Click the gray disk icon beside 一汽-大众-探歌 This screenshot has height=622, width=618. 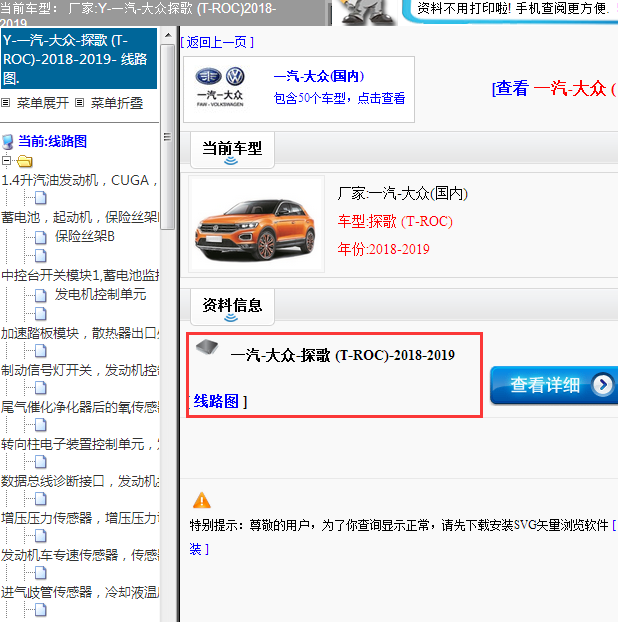tap(207, 346)
